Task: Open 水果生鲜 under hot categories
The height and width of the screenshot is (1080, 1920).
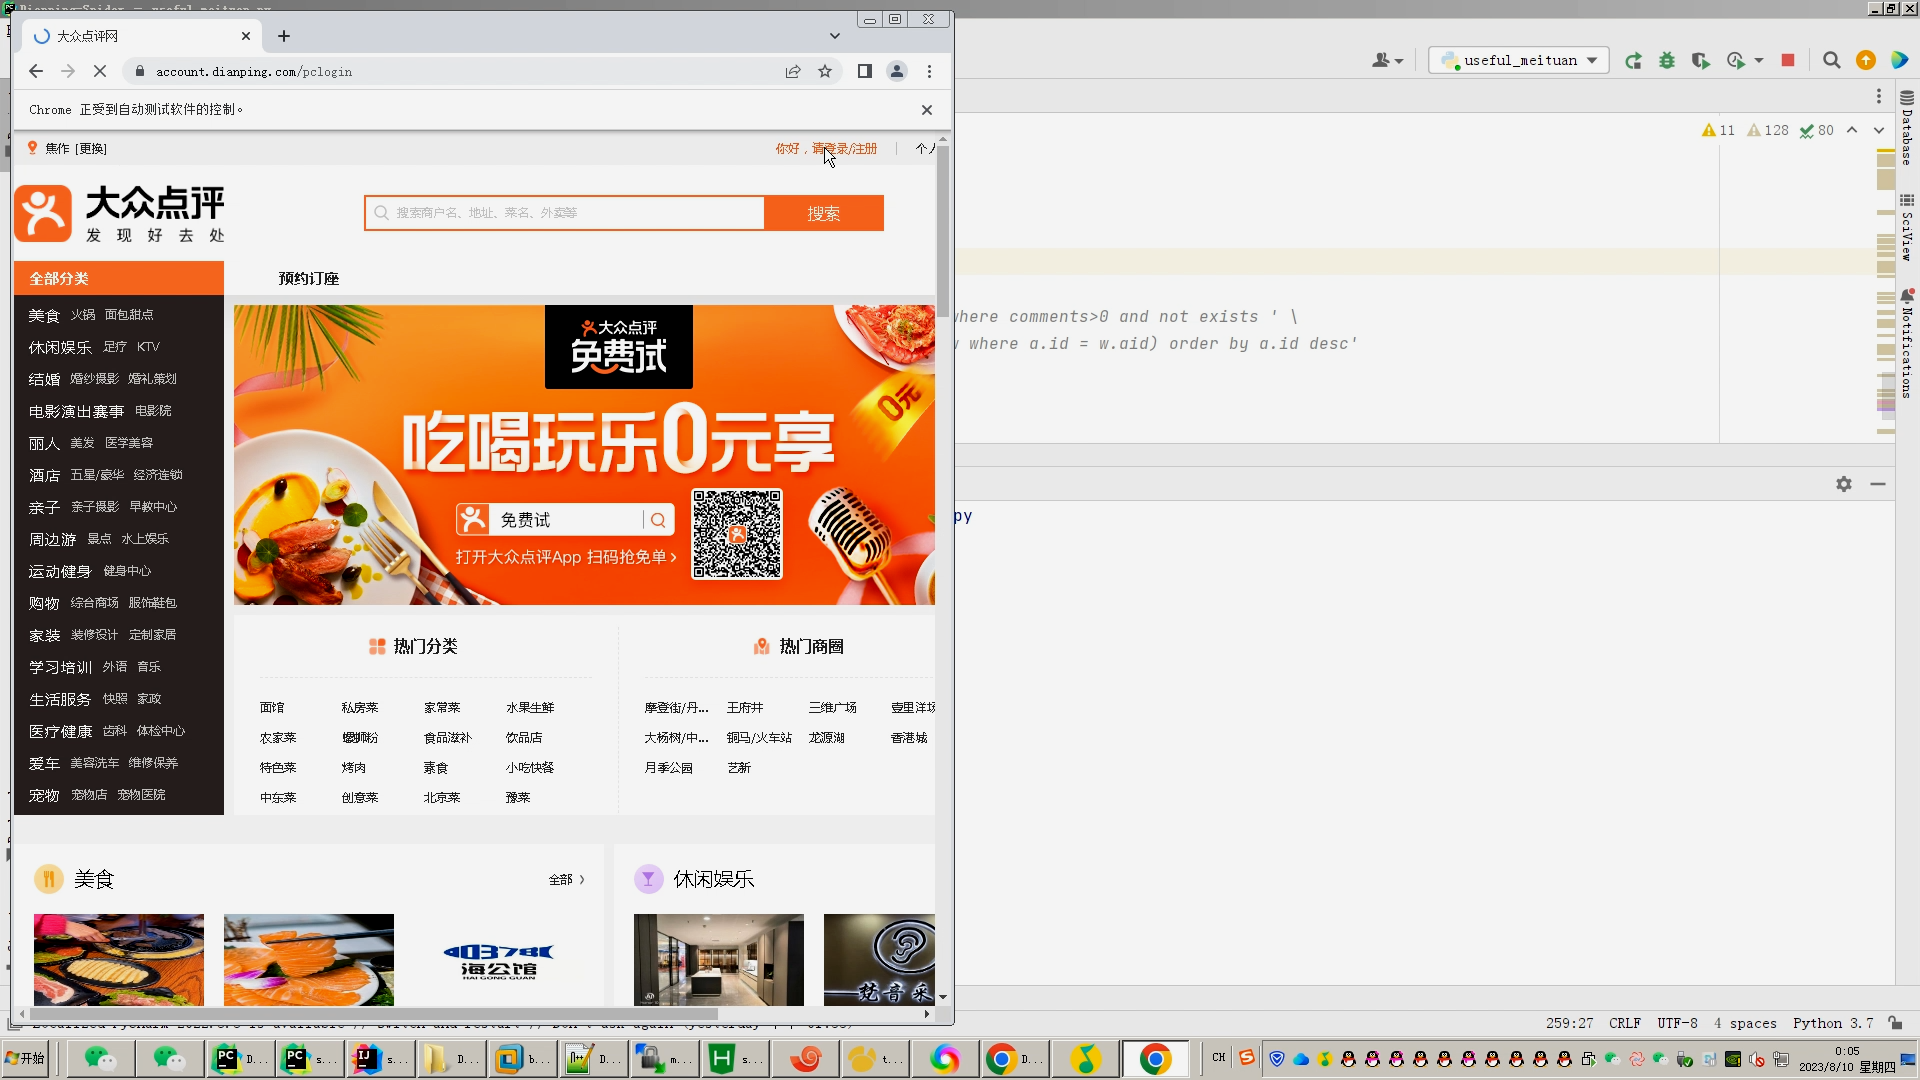Action: pyautogui.click(x=530, y=707)
